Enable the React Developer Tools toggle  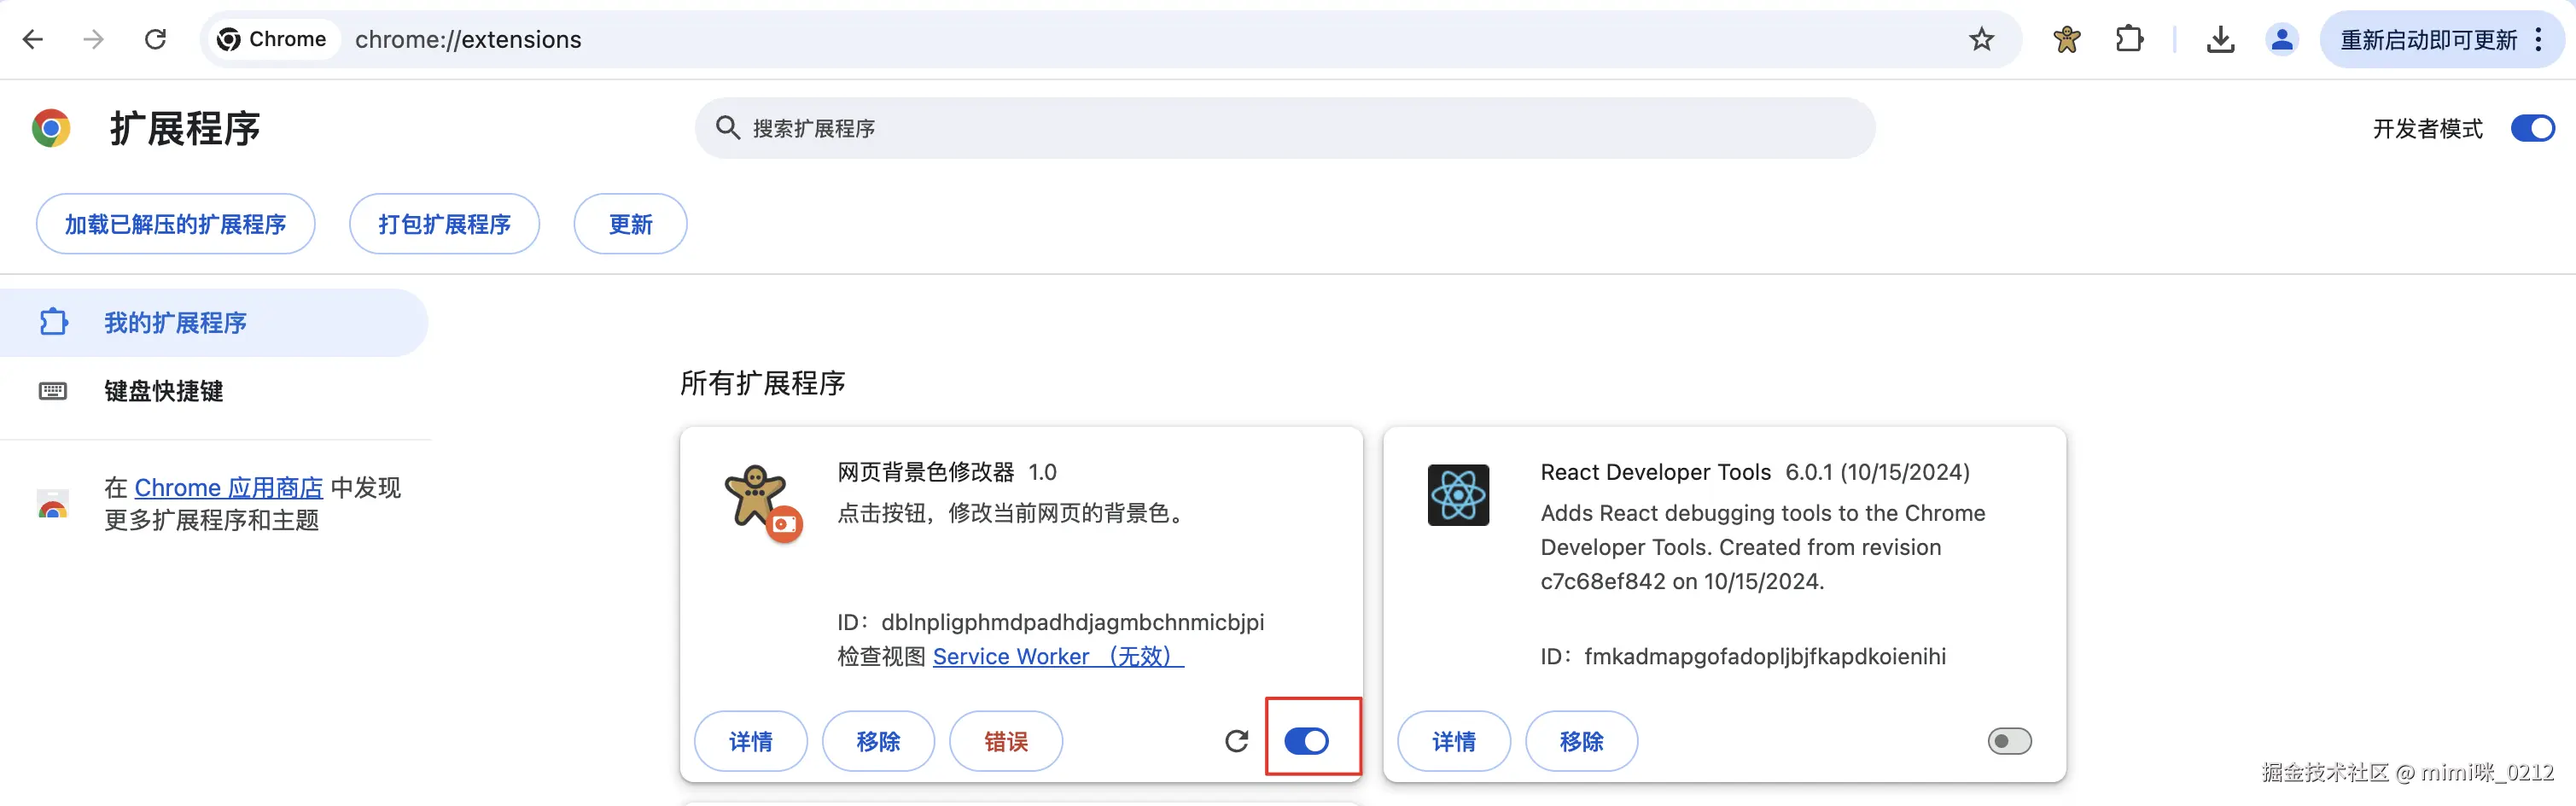click(x=2009, y=741)
